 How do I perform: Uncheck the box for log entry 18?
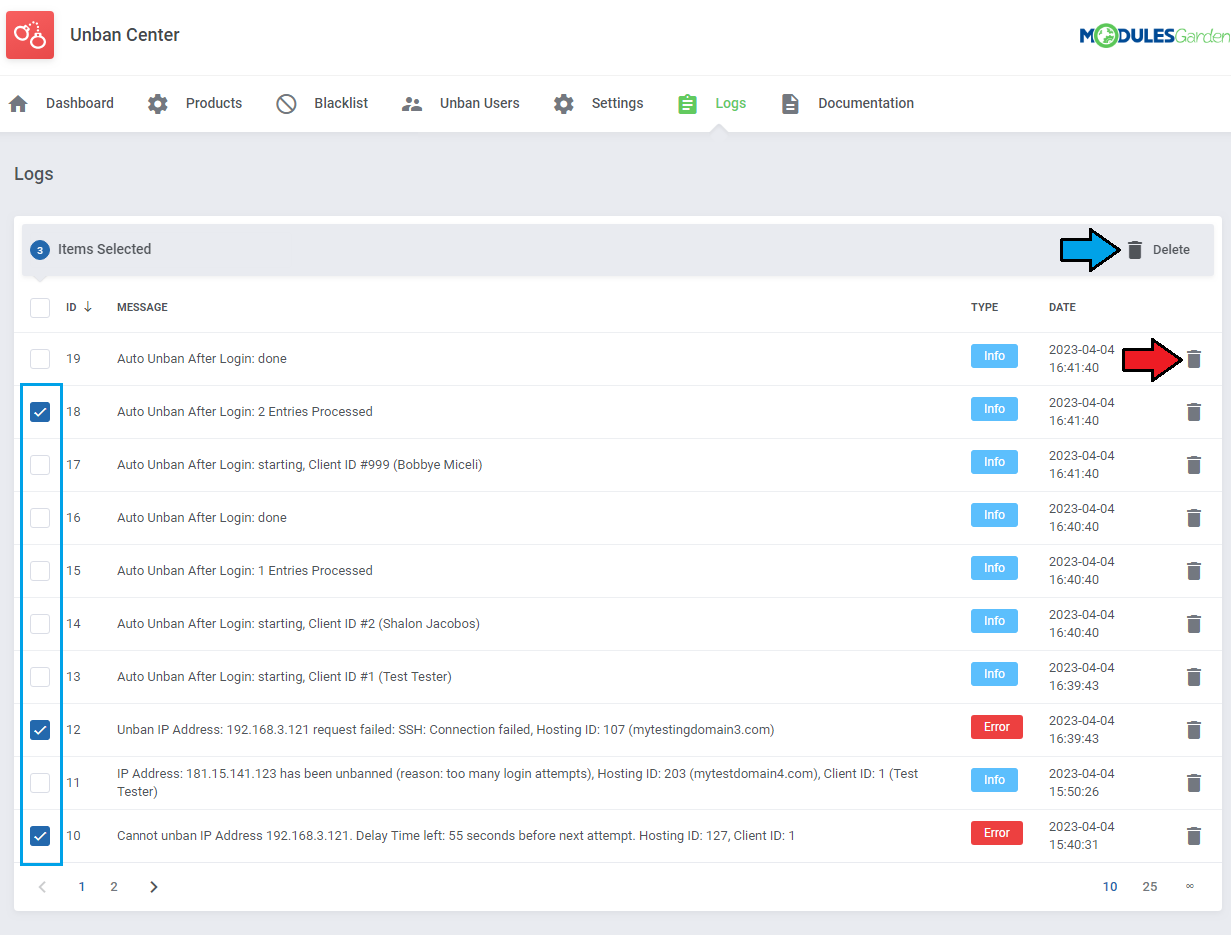pyautogui.click(x=40, y=412)
